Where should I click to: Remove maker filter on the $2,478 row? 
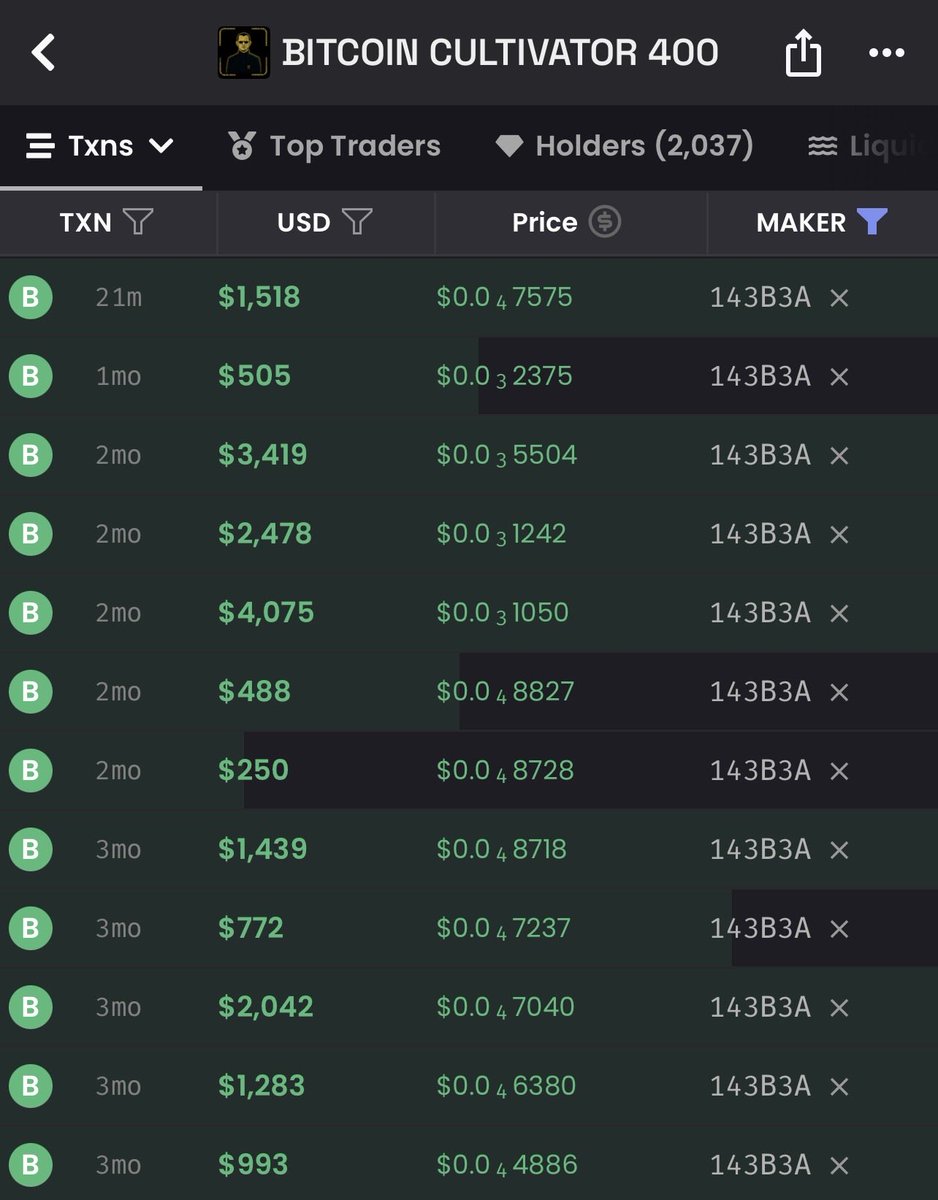tap(839, 535)
